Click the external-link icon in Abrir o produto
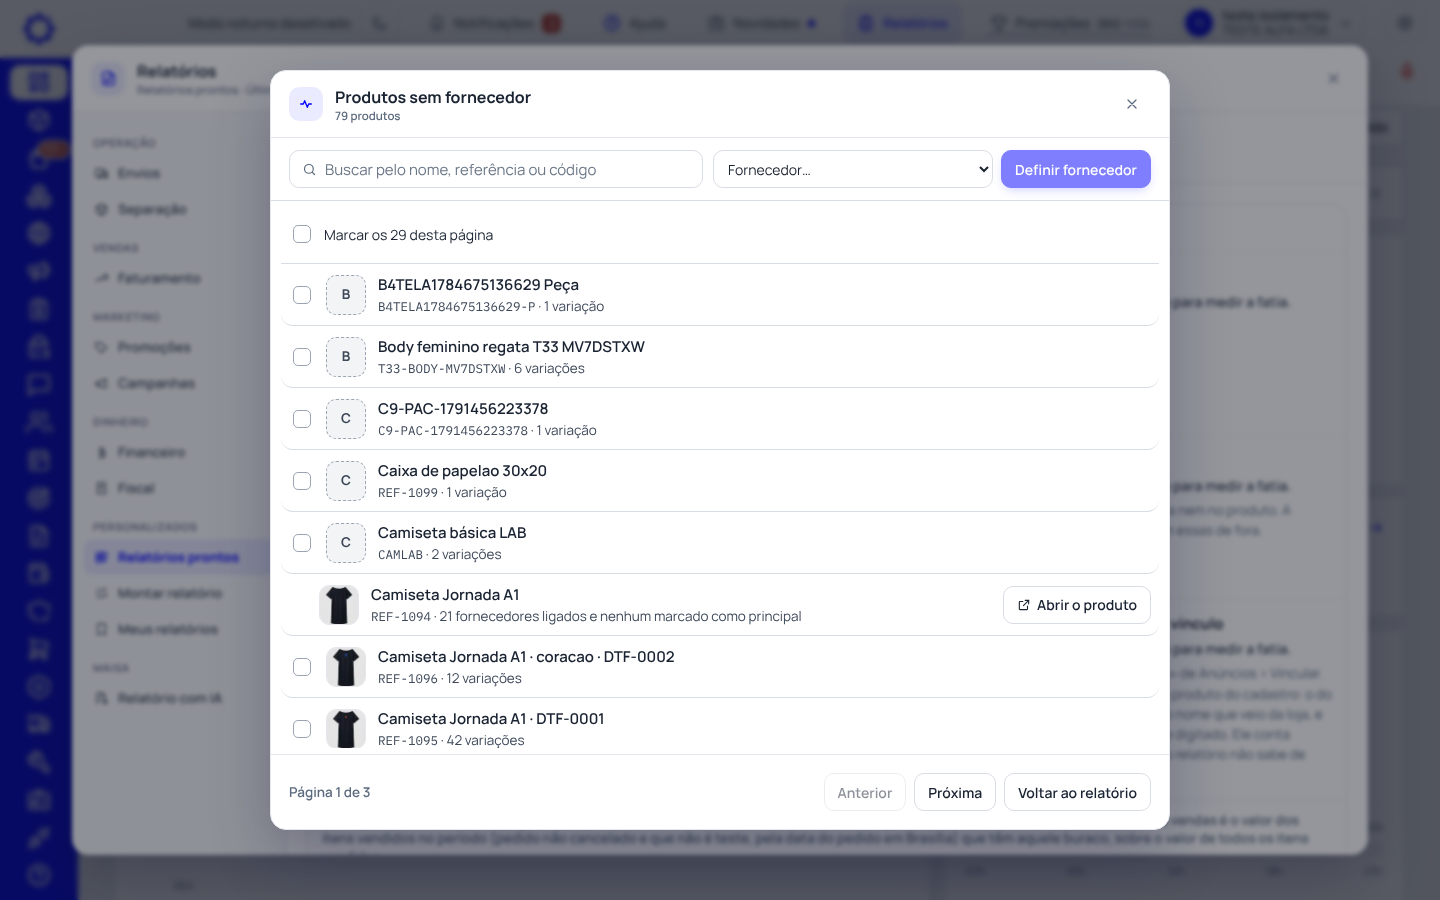 (1024, 605)
